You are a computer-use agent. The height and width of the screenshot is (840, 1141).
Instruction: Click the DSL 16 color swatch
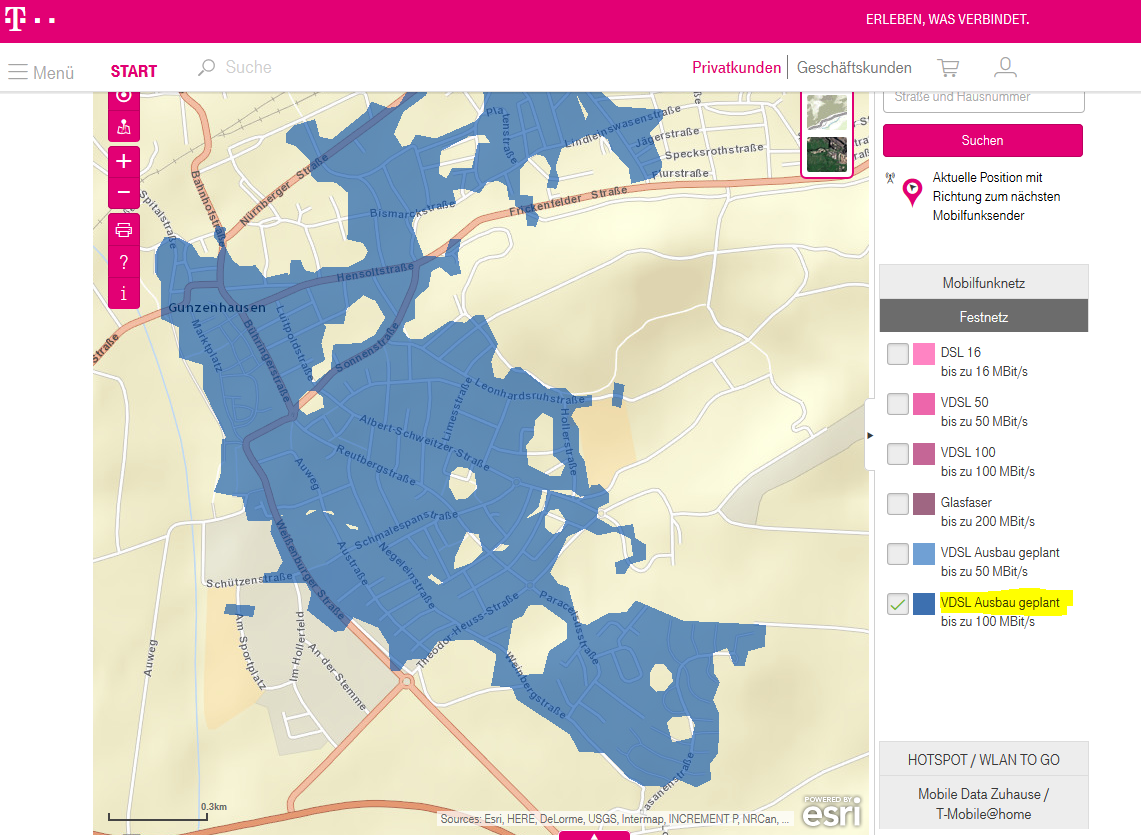tap(923, 354)
